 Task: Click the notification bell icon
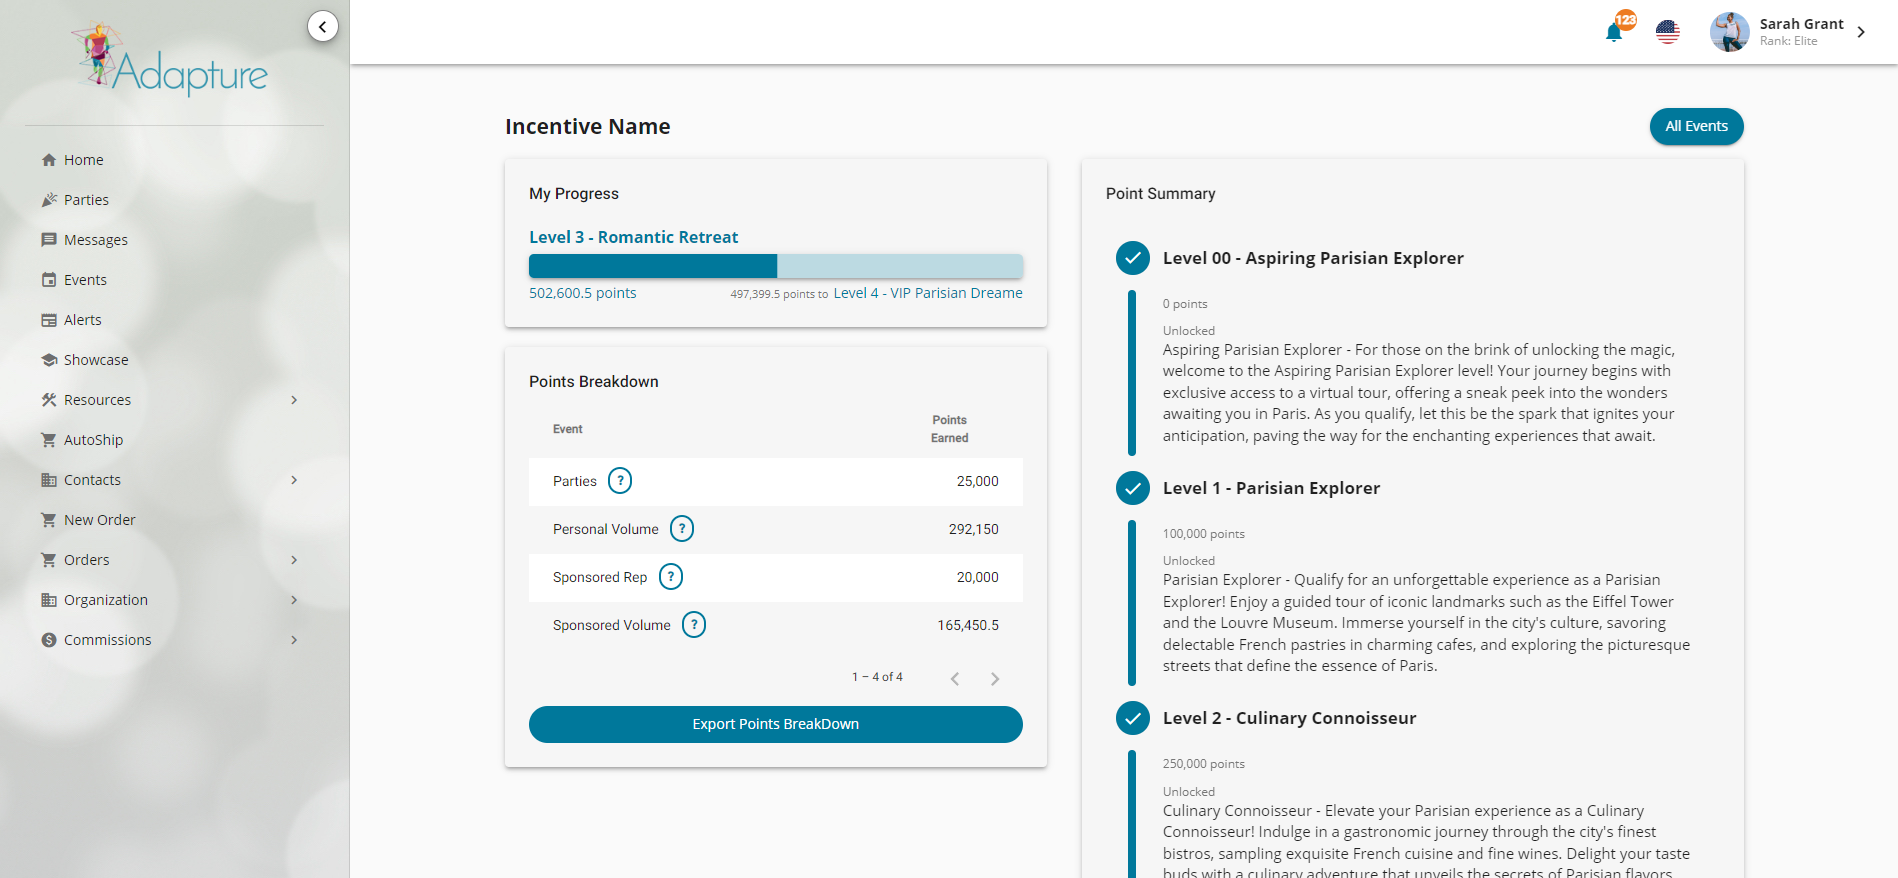pyautogui.click(x=1614, y=32)
